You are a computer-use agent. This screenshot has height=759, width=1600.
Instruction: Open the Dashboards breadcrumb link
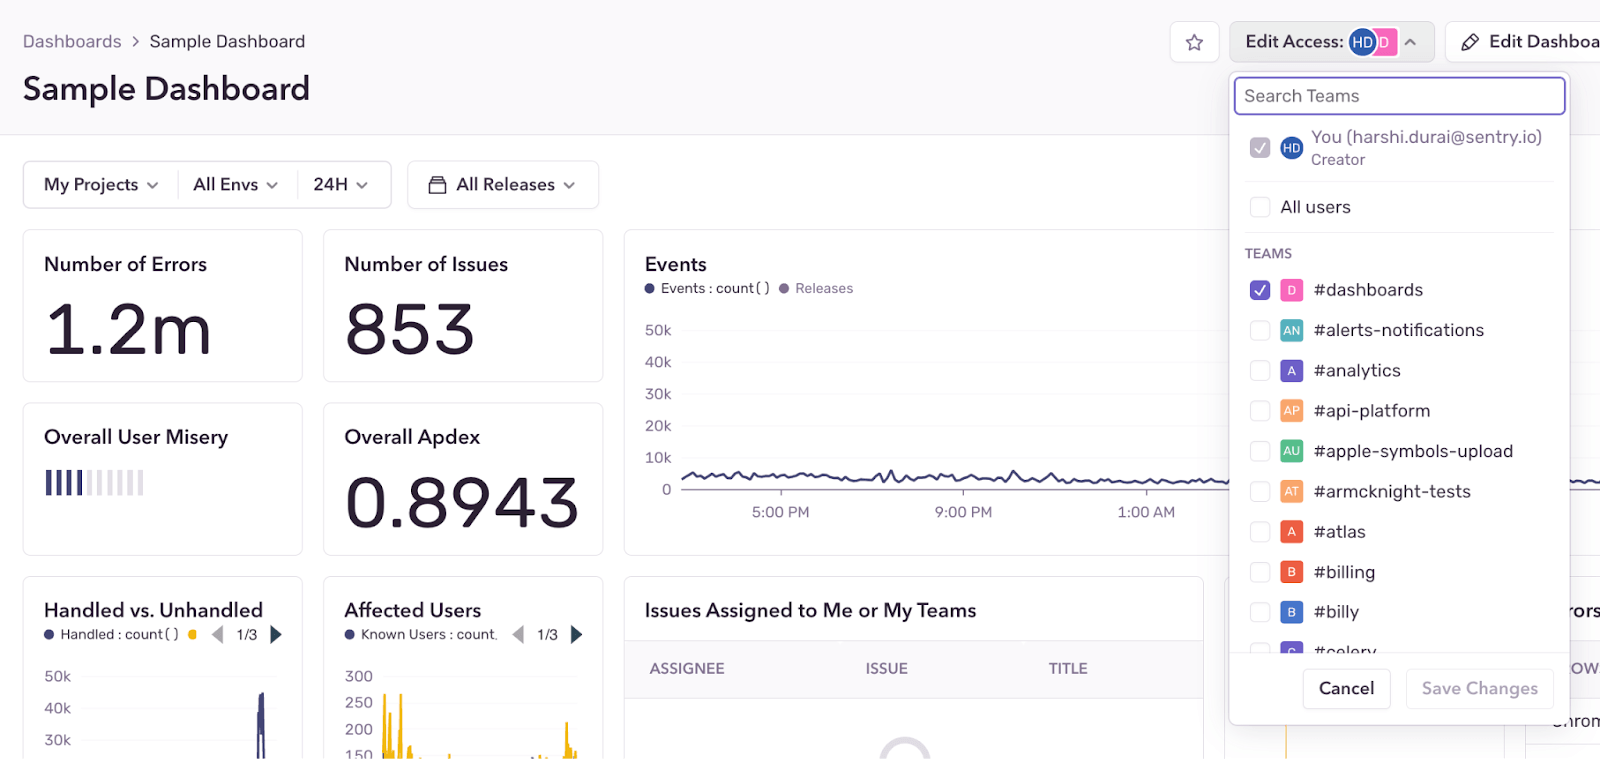pyautogui.click(x=72, y=41)
